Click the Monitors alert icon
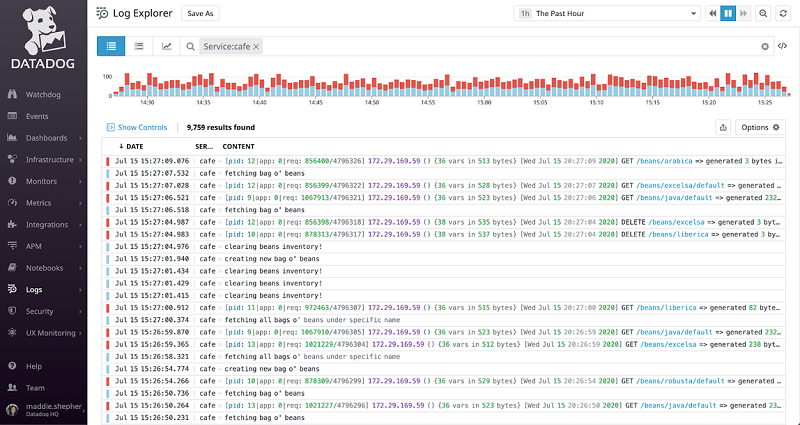800x425 pixels. pos(12,181)
